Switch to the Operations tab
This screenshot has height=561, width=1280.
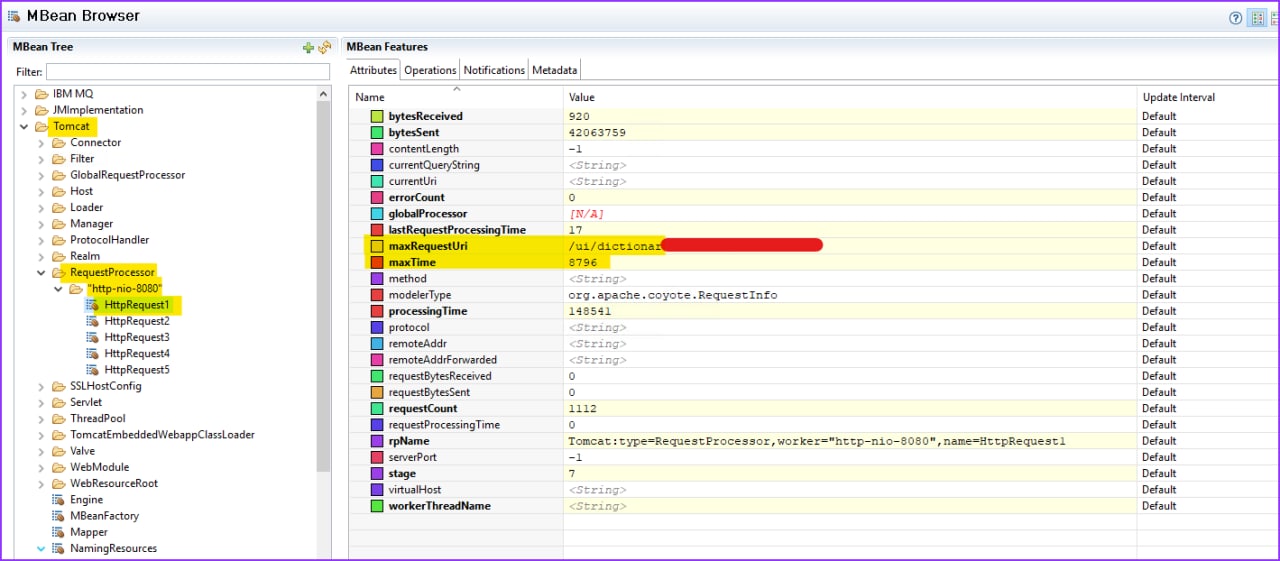point(430,70)
